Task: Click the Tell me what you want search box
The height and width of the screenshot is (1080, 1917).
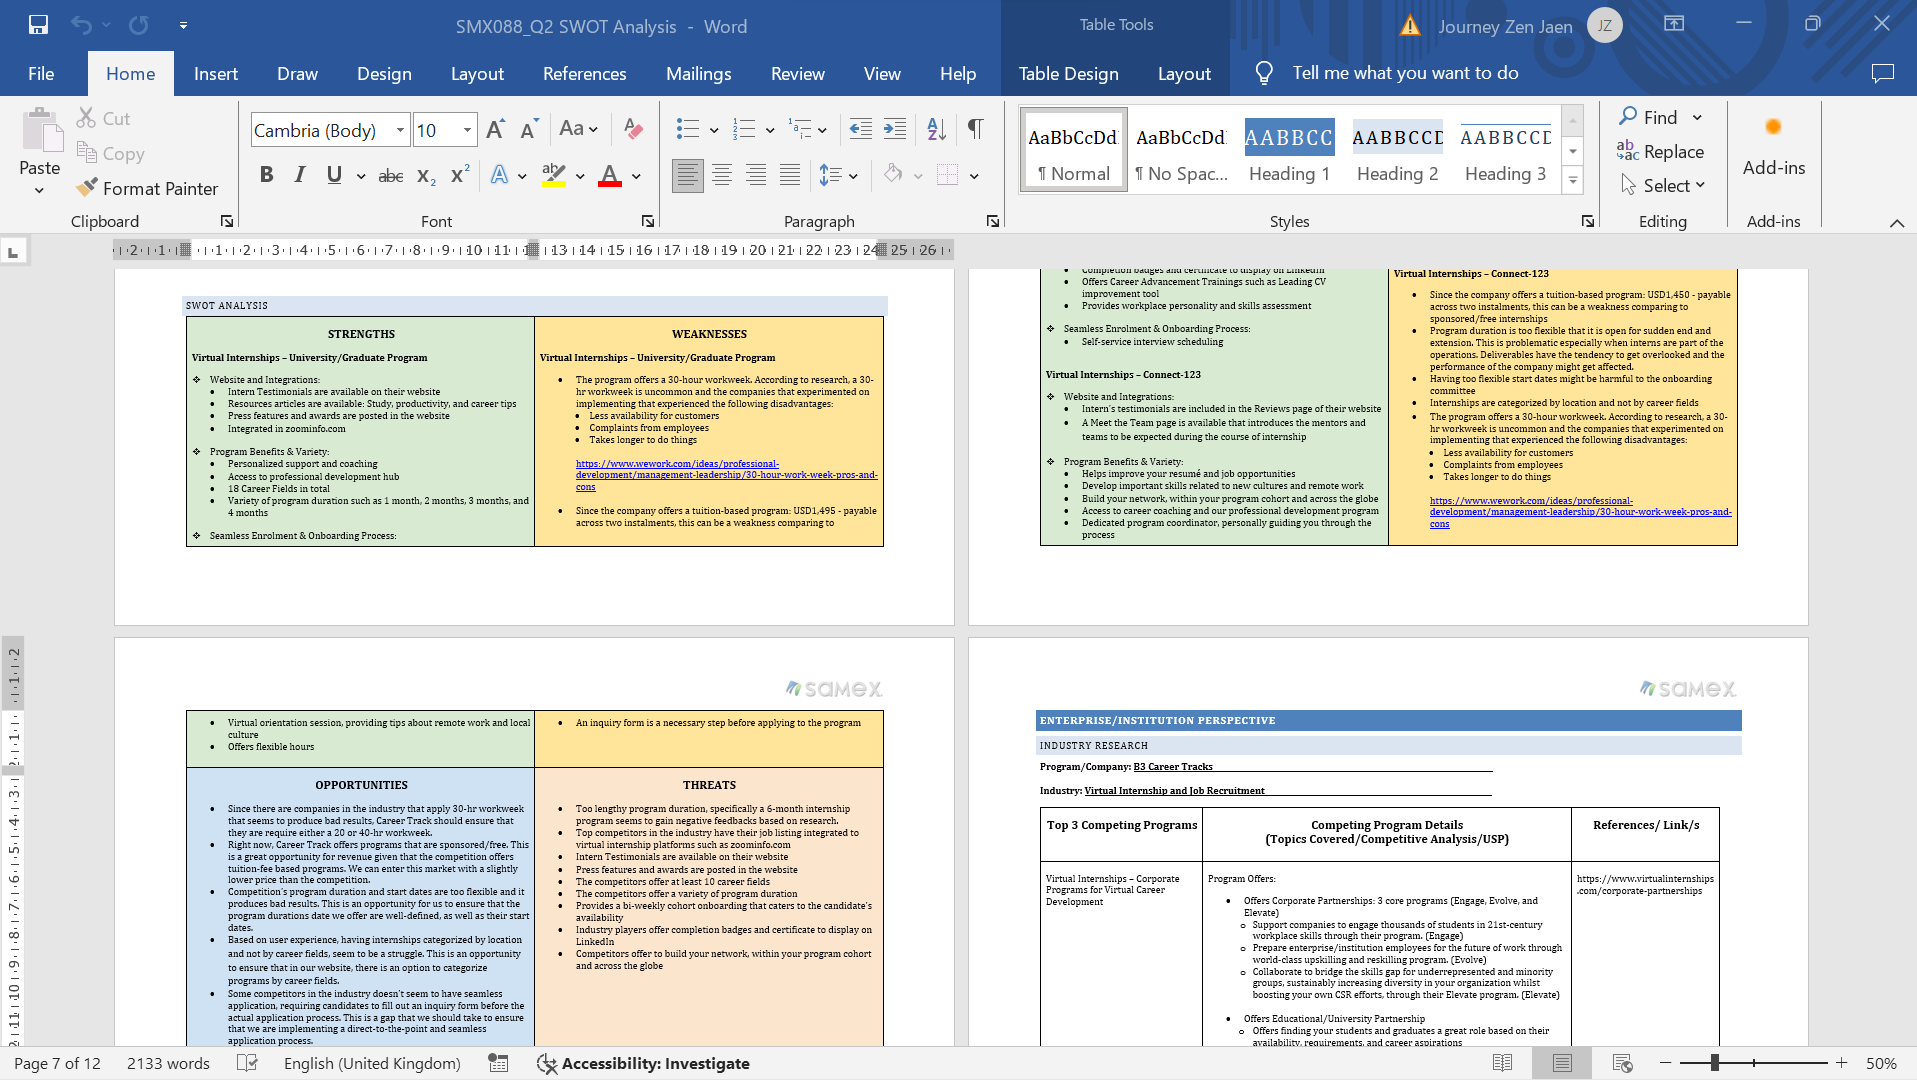Action: click(x=1405, y=73)
